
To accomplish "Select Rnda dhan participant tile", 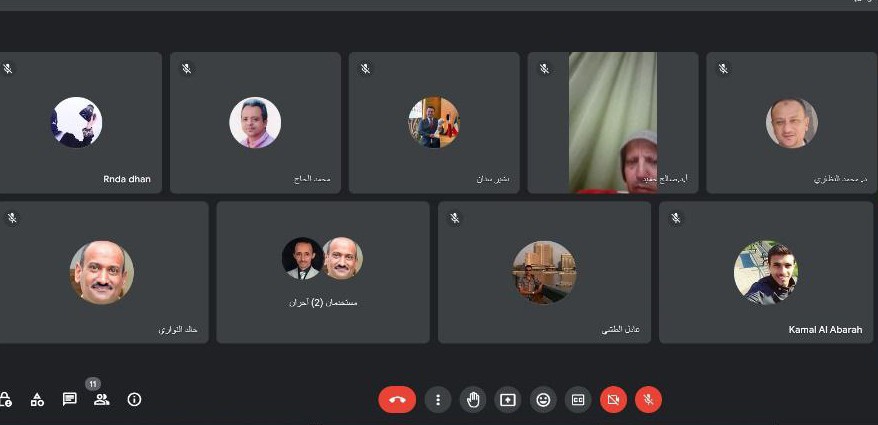I will coord(80,123).
